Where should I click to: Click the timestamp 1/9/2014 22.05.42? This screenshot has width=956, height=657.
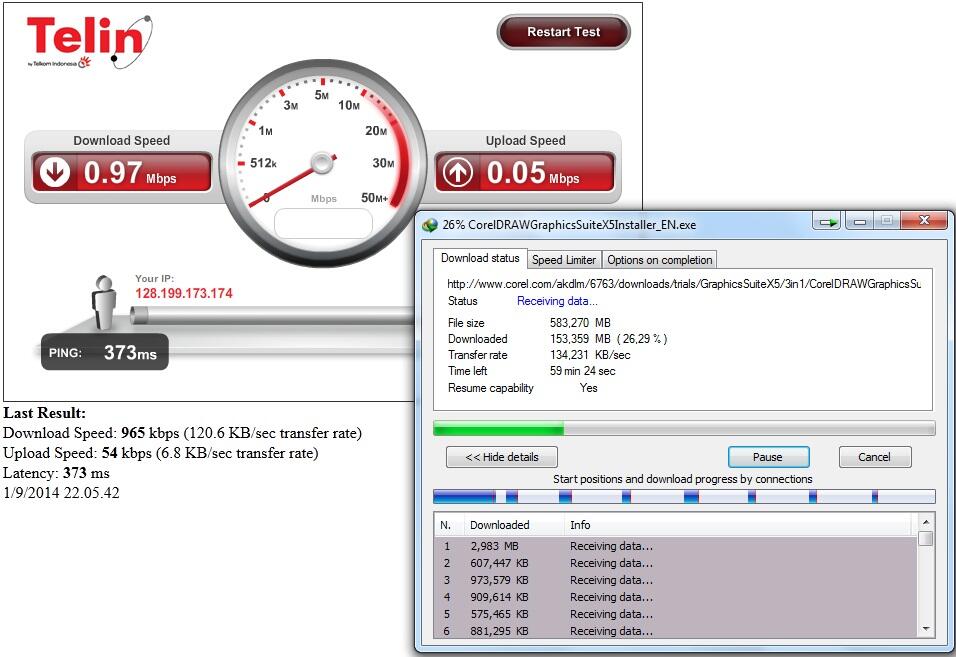(61, 493)
